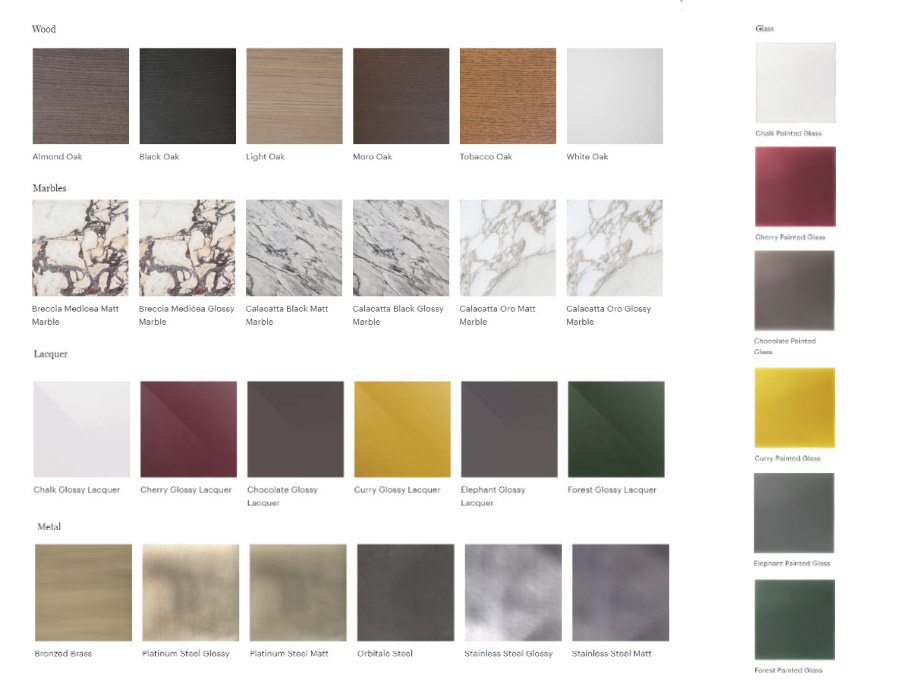This screenshot has width=900, height=688.
Task: Pick the Orbitale Steel metal swatch
Action: 405,592
